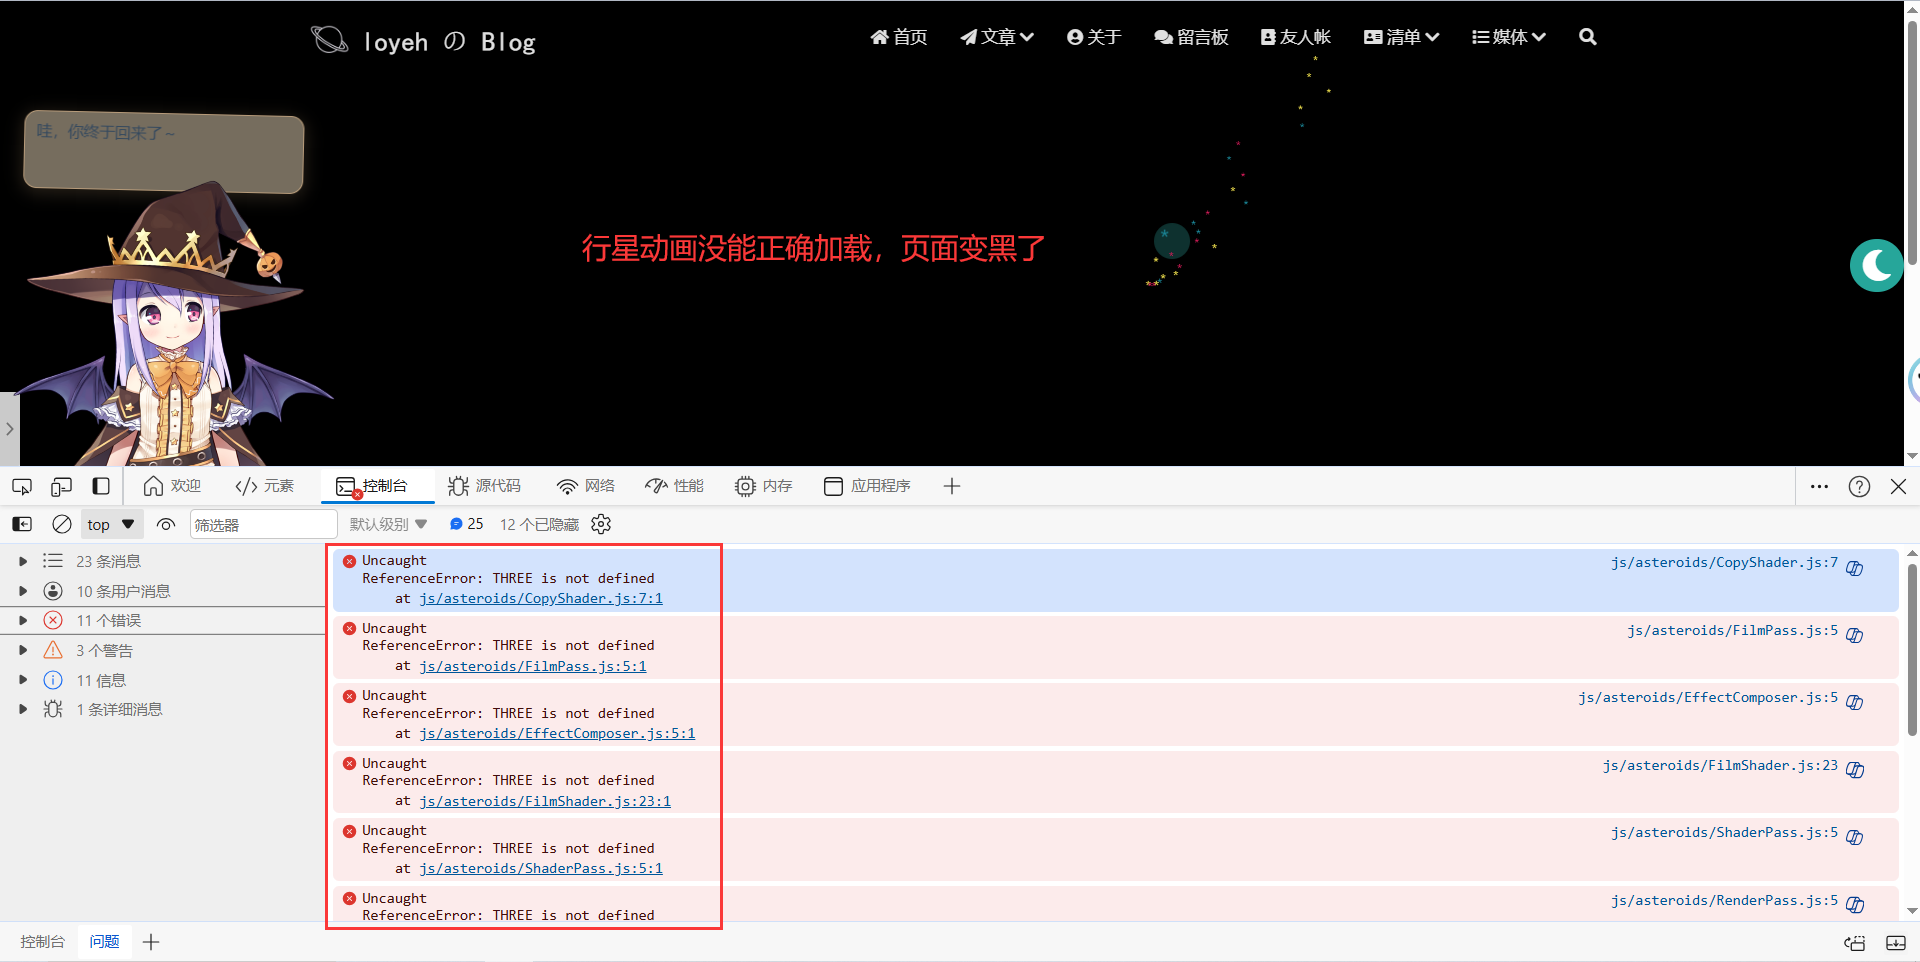This screenshot has height=962, width=1920.
Task: Open the 源代码 (Sources) tab
Action: [484, 486]
